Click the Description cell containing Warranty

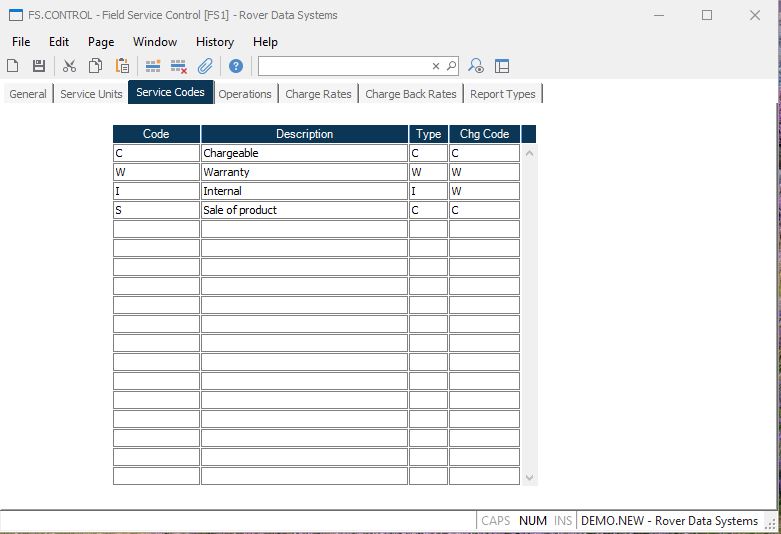(304, 172)
